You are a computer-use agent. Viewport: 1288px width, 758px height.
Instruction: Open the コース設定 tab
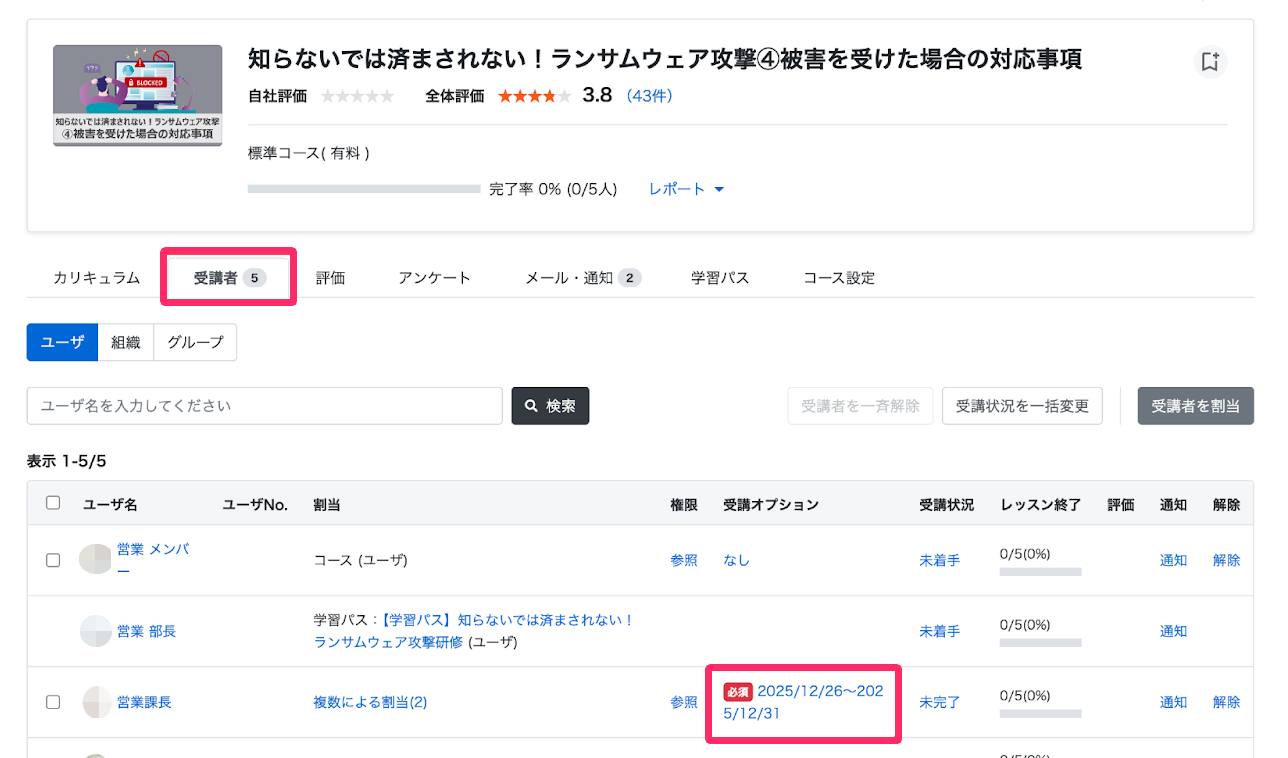pos(839,278)
